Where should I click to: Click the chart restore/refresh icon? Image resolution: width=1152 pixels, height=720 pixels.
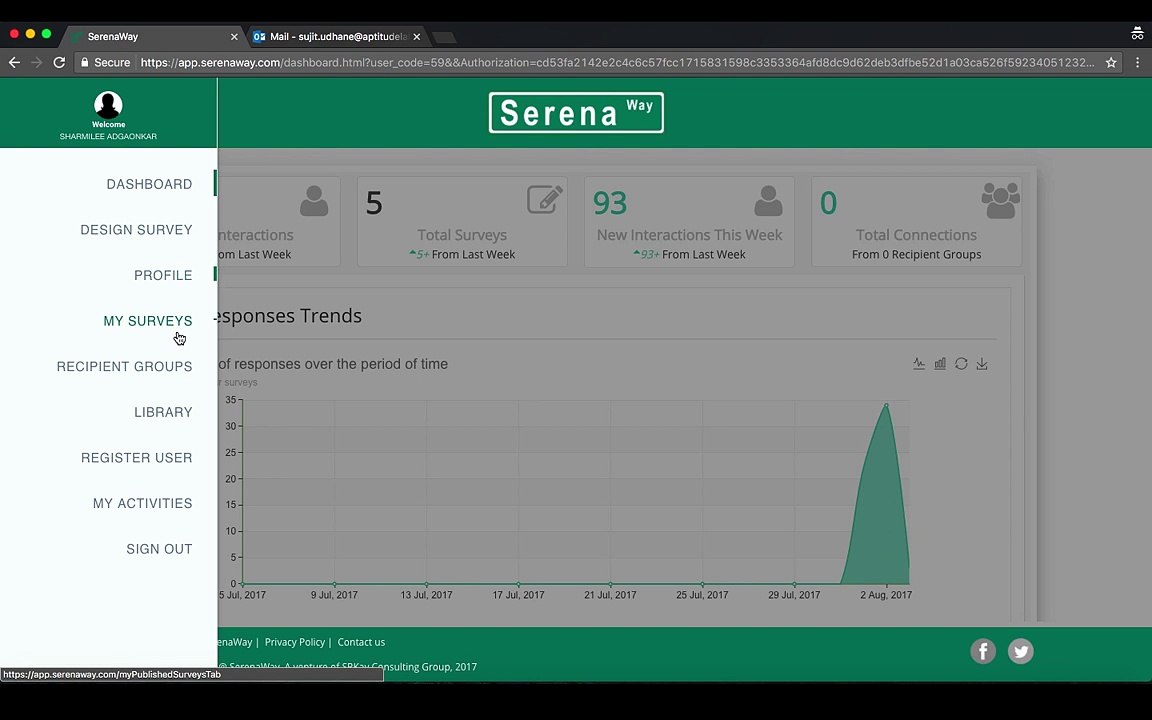point(961,364)
